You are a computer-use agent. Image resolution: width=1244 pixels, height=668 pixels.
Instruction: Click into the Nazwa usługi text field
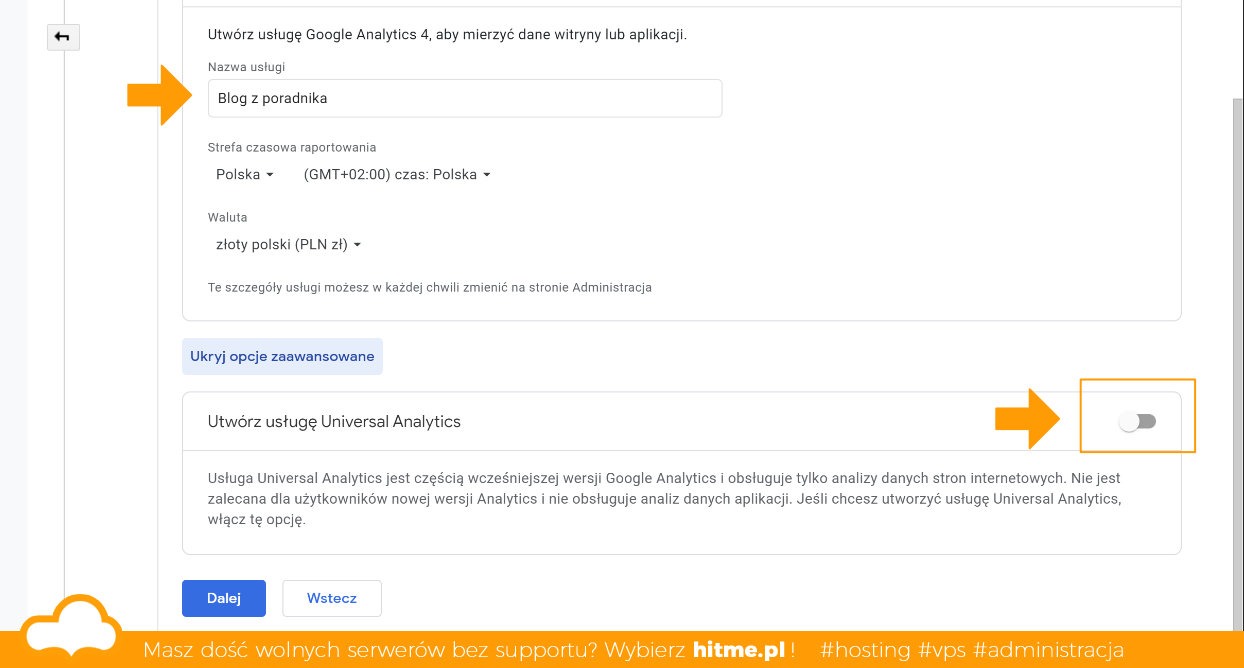point(465,99)
